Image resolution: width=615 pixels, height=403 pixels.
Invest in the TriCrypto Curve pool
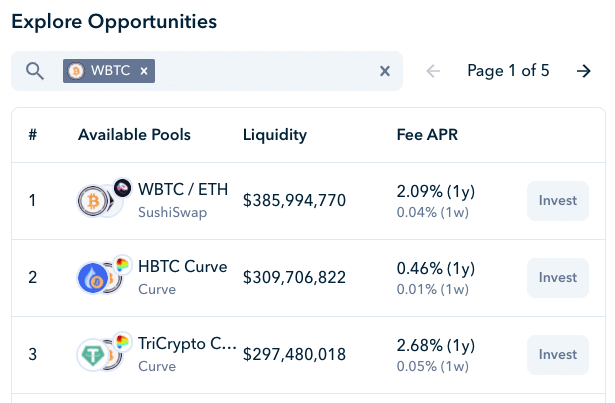[x=557, y=354]
